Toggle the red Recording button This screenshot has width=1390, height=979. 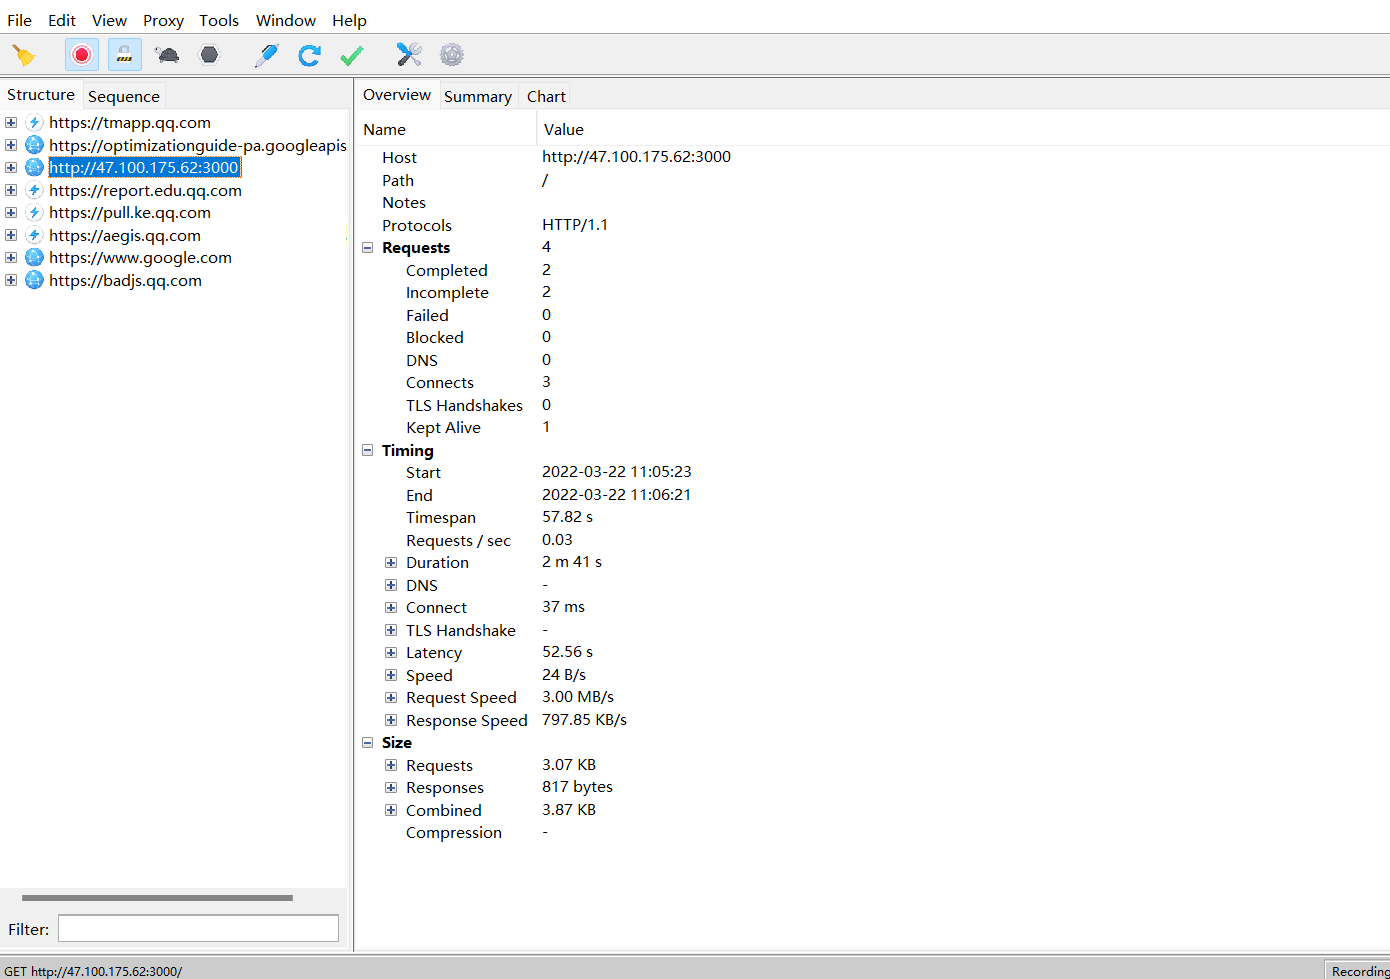pyautogui.click(x=82, y=55)
